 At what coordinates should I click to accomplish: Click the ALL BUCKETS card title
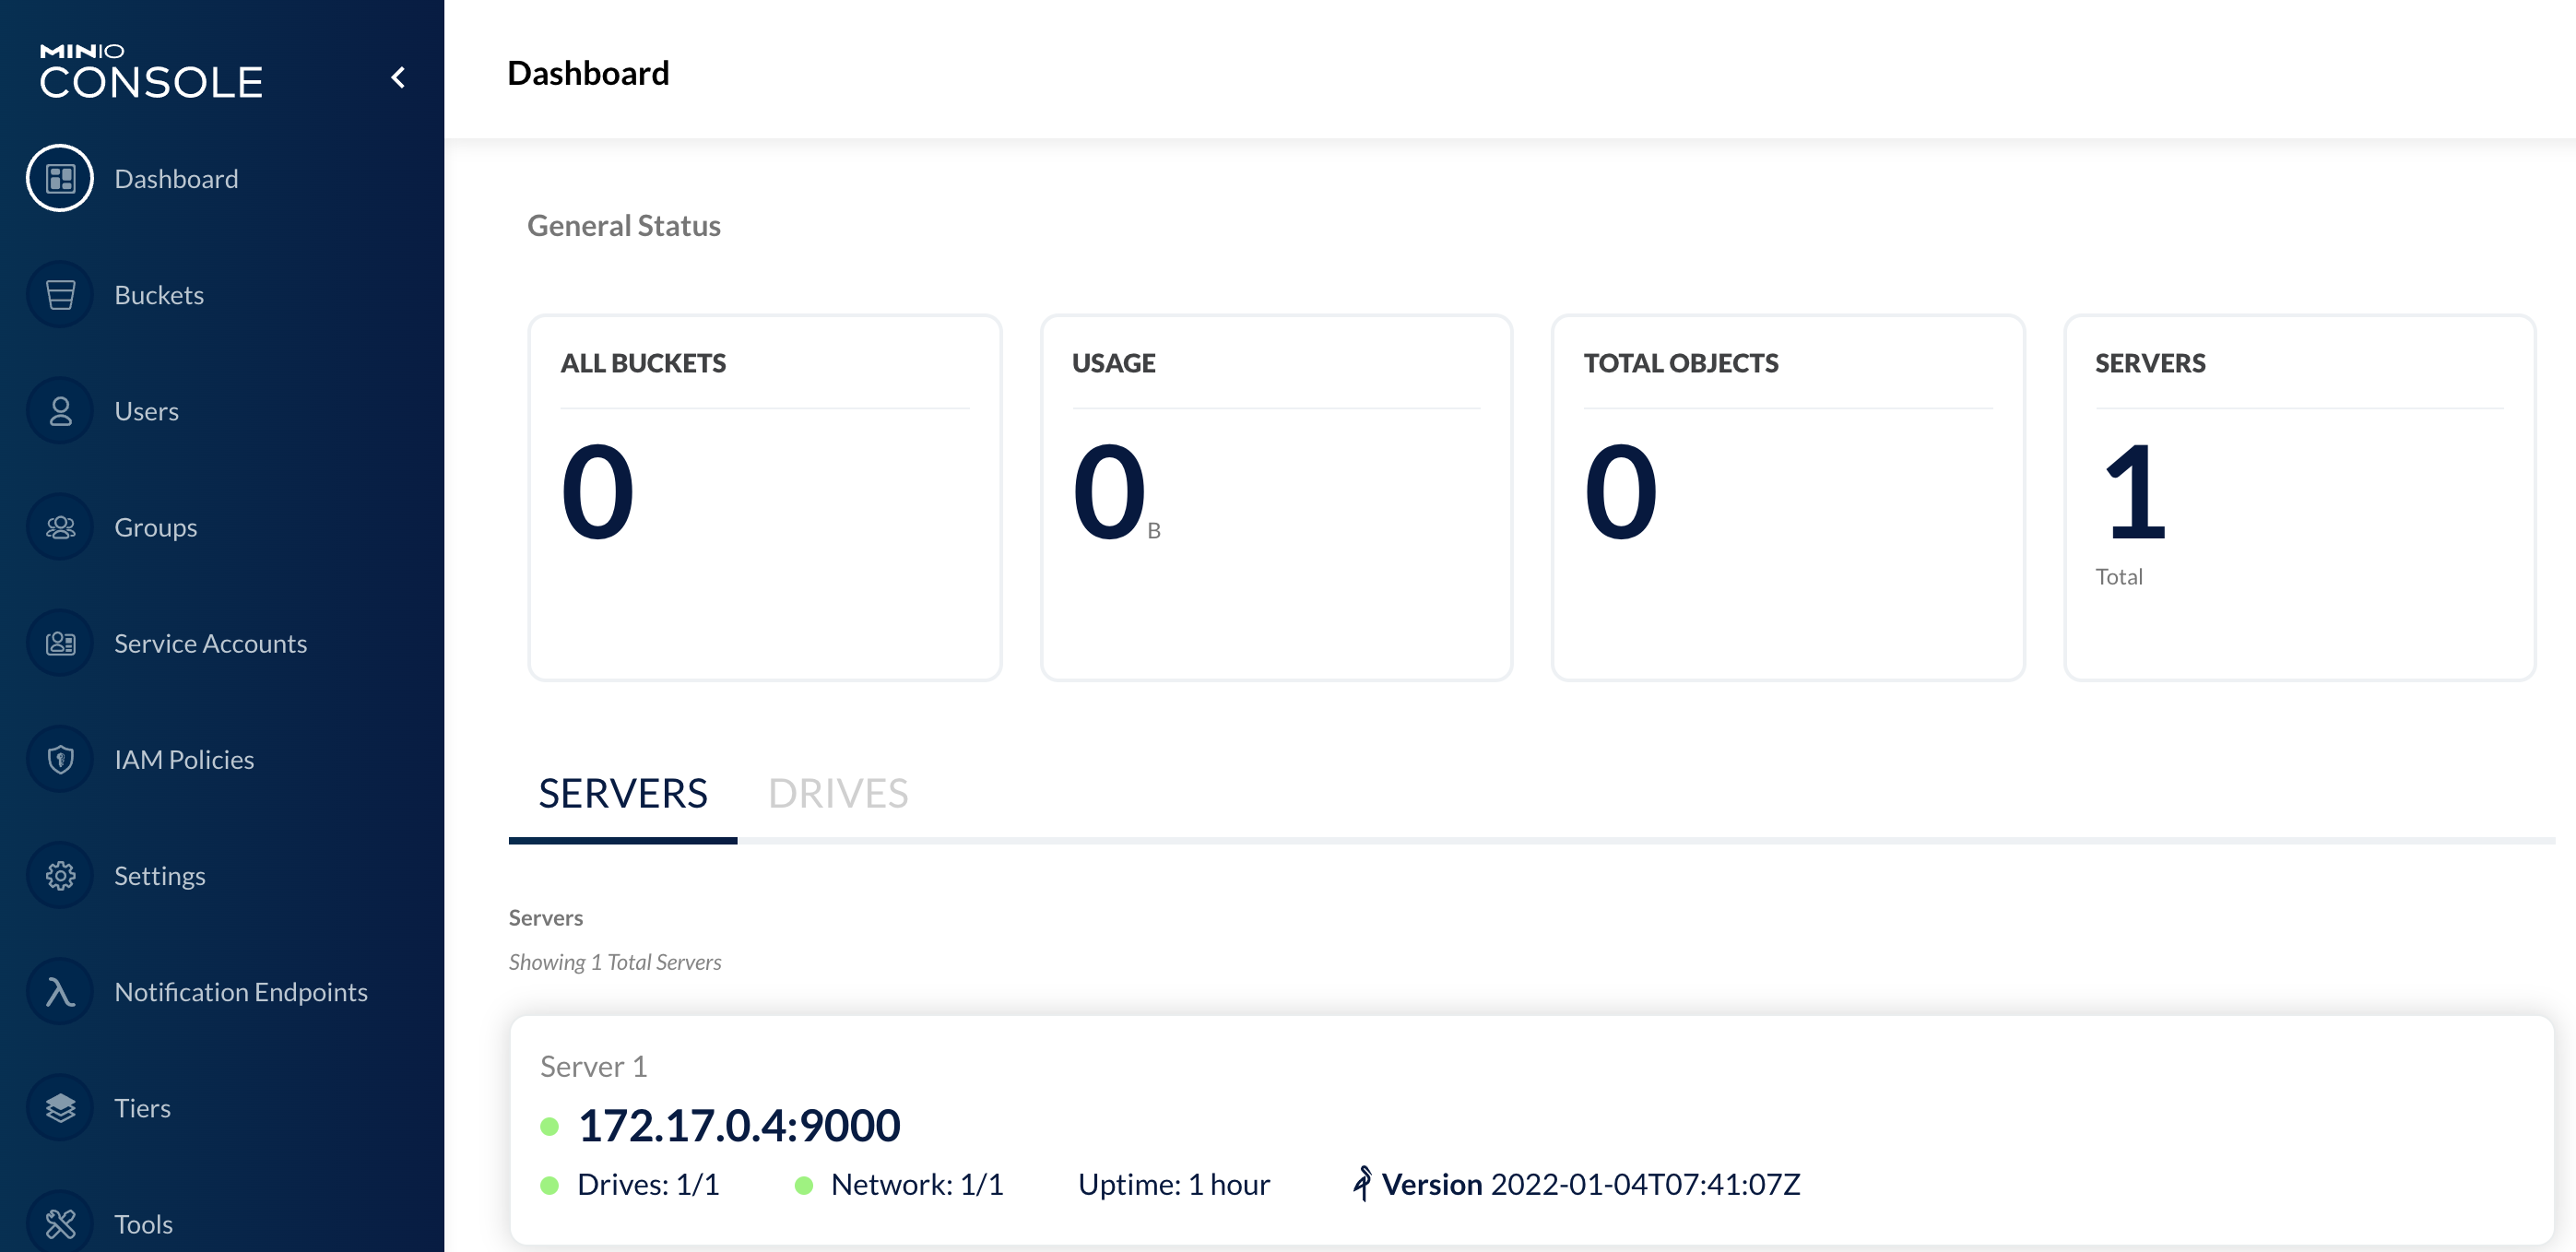click(643, 363)
